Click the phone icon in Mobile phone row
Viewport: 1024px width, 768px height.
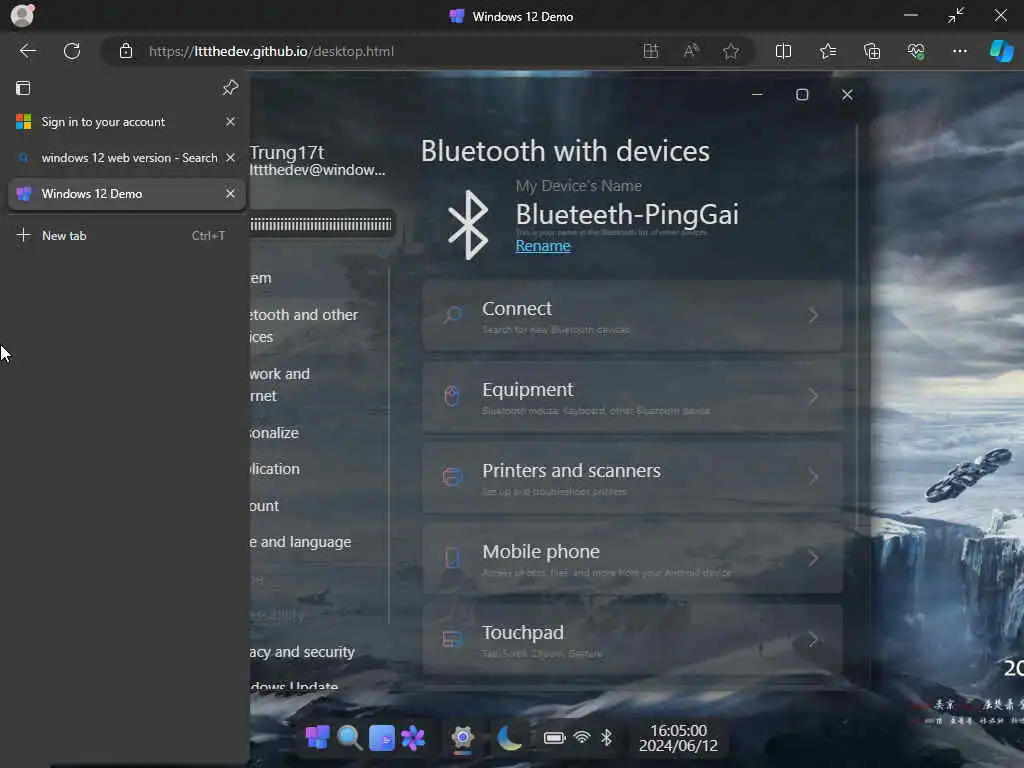452,558
